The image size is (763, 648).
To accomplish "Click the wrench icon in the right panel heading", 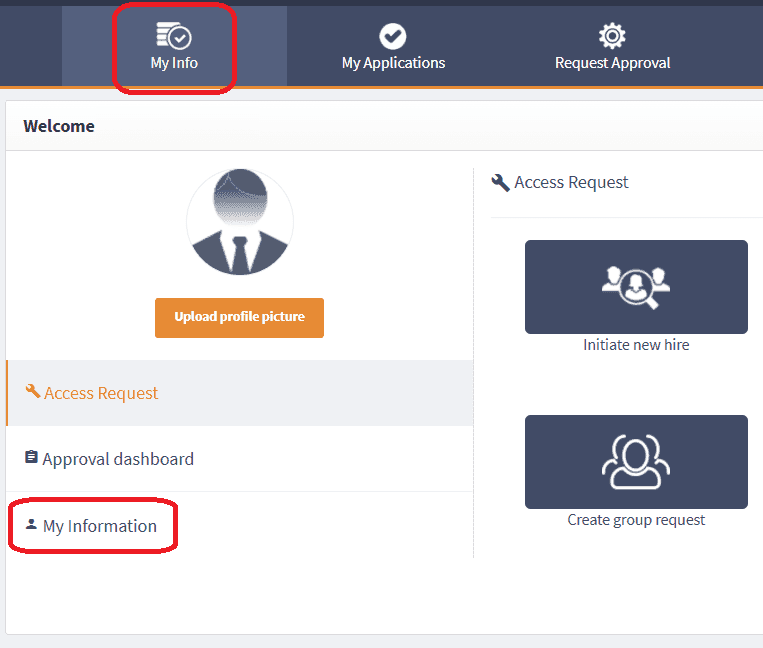I will pos(501,182).
